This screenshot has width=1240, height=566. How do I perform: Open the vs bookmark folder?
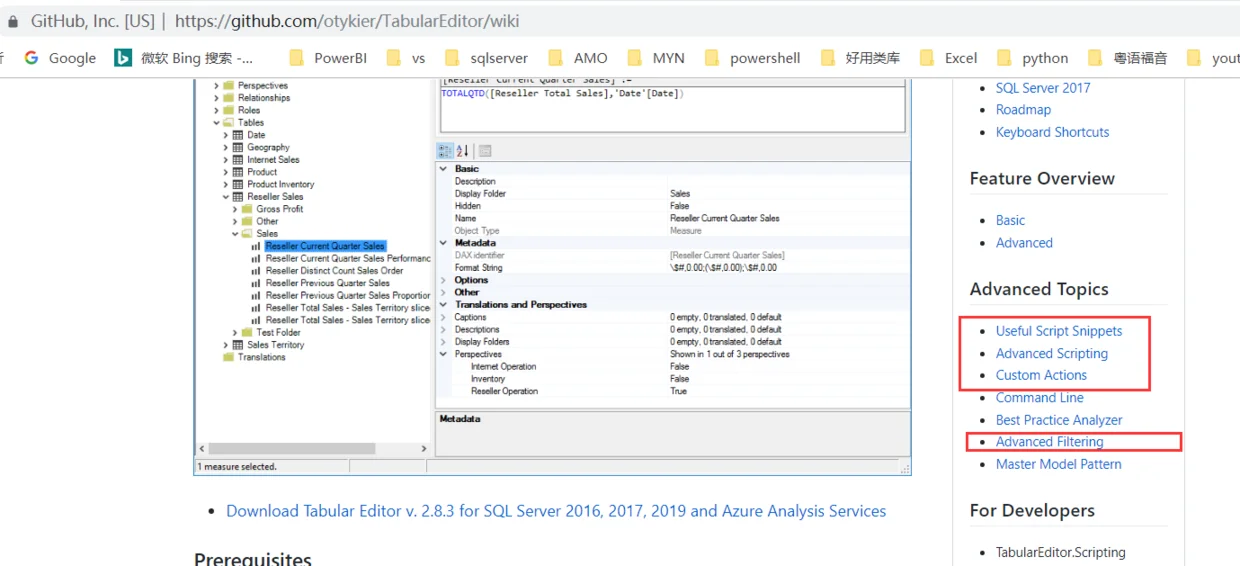406,58
